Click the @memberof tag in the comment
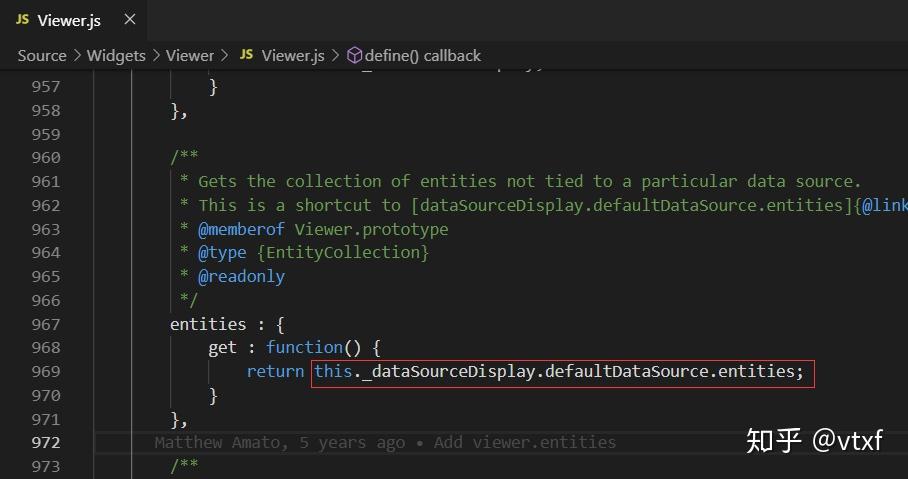The height and width of the screenshot is (479, 908). pos(241,229)
